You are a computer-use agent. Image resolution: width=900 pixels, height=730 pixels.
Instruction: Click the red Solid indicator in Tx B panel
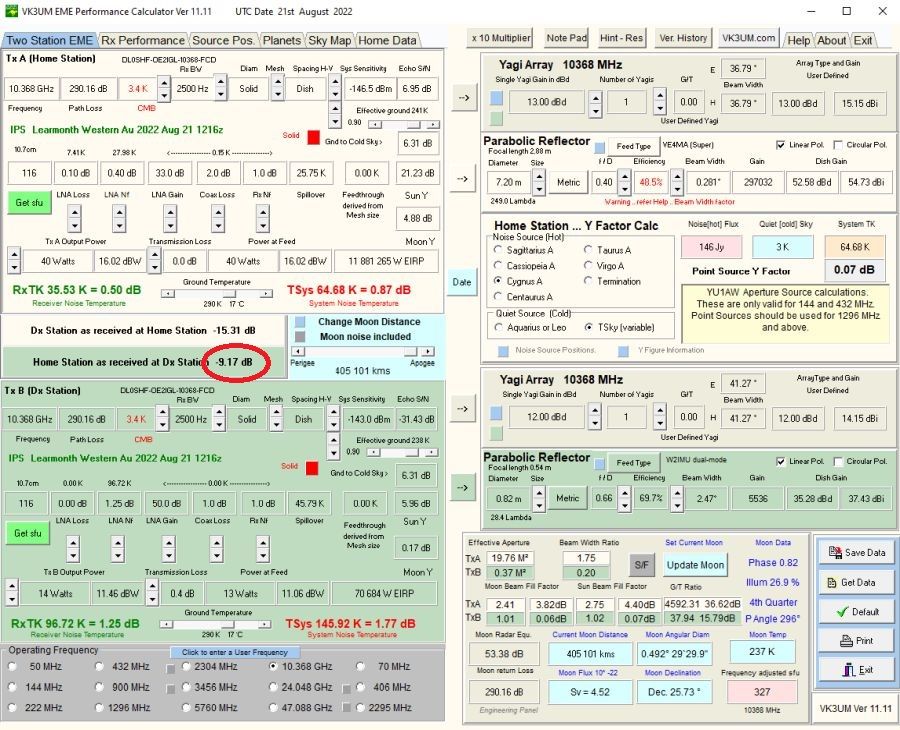[x=312, y=468]
